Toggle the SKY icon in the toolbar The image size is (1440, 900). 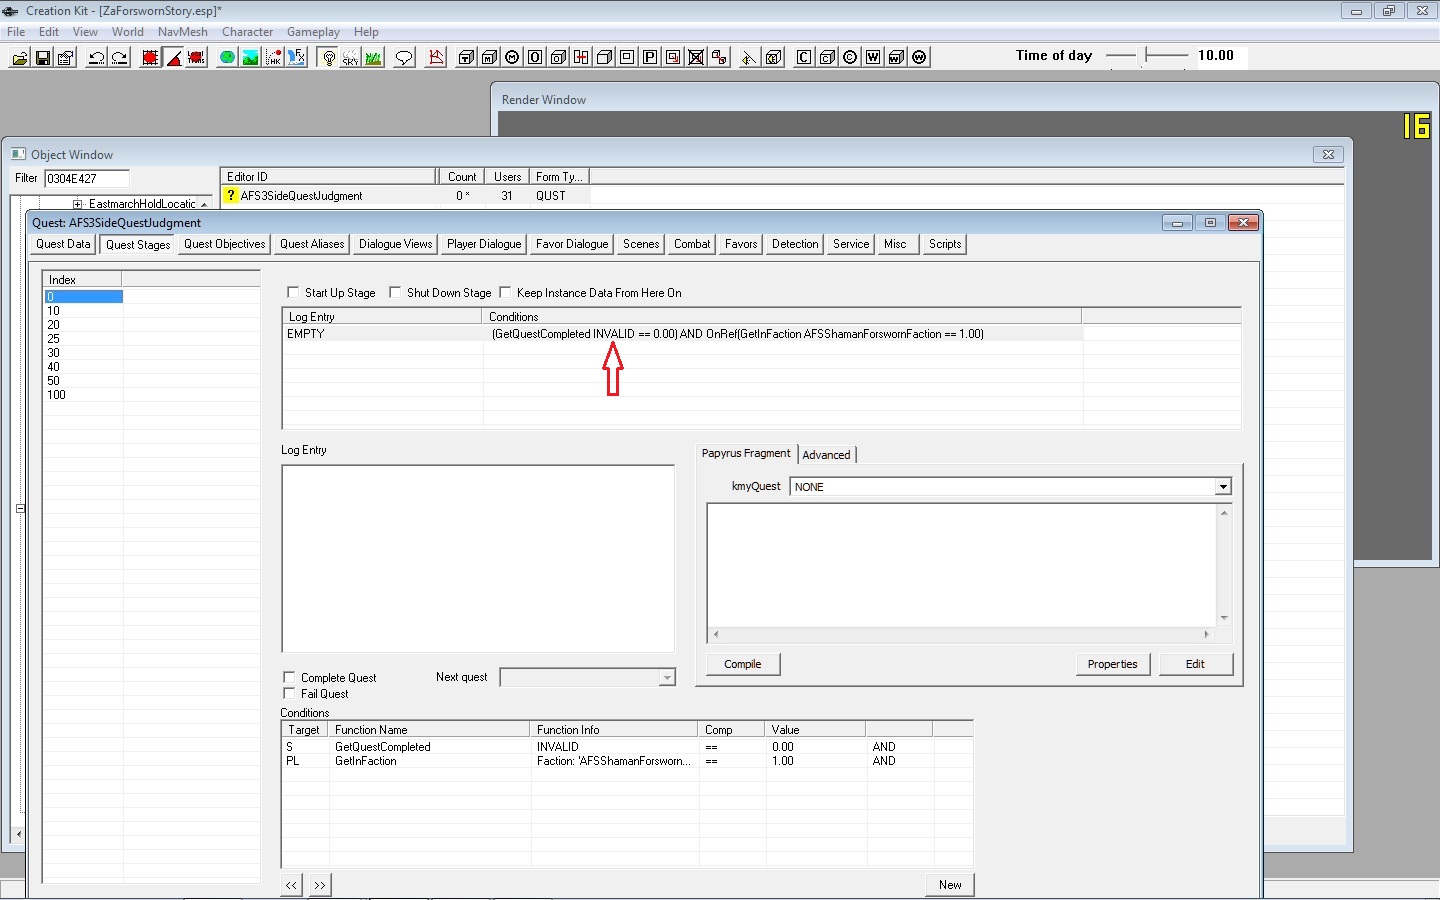pyautogui.click(x=350, y=57)
